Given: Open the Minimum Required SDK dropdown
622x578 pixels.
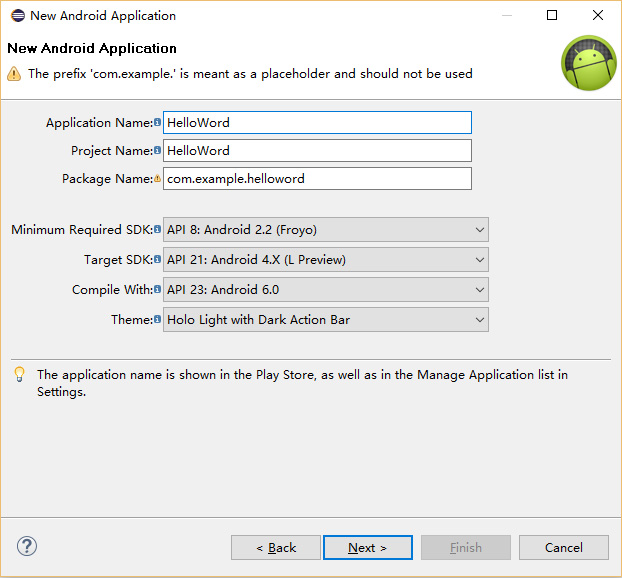Looking at the screenshot, I should (325, 230).
